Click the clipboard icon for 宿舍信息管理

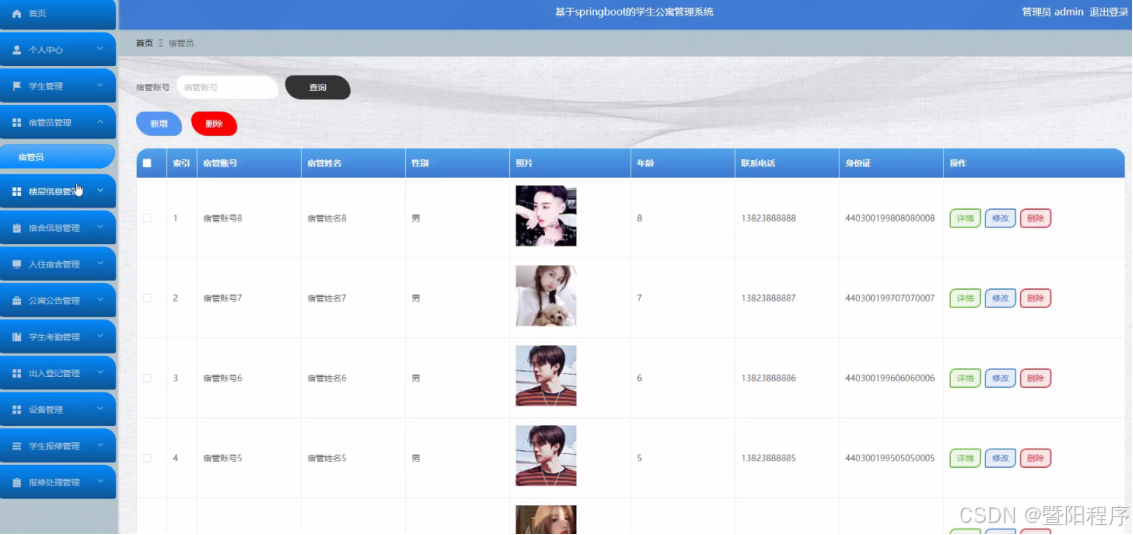pyautogui.click(x=17, y=228)
